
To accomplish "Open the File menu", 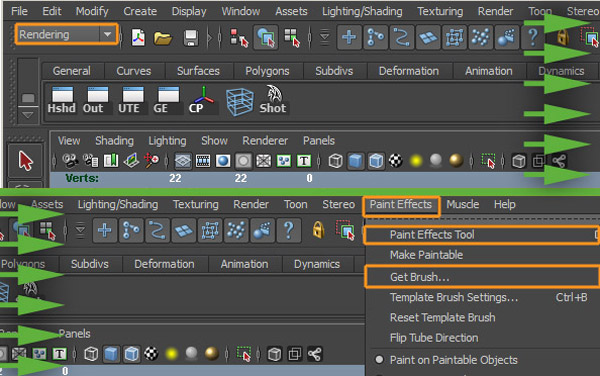I will point(19,11).
